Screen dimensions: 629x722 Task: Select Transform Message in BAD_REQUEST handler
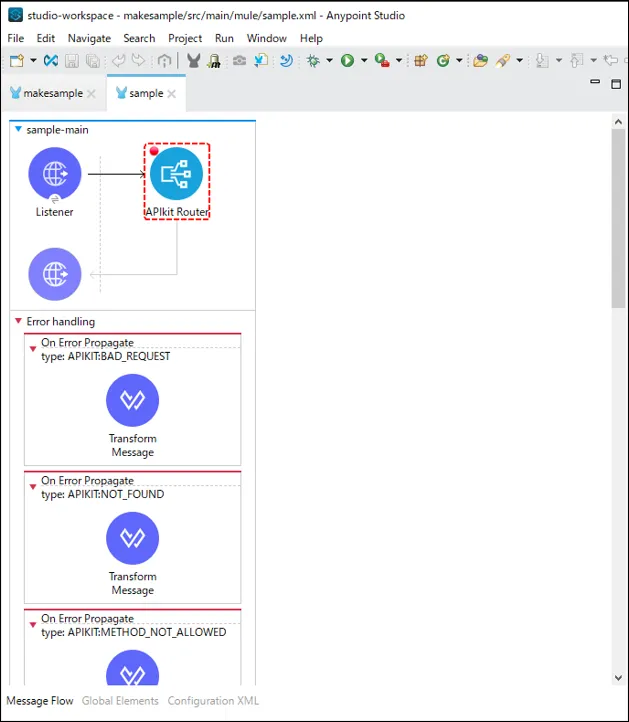tap(133, 401)
